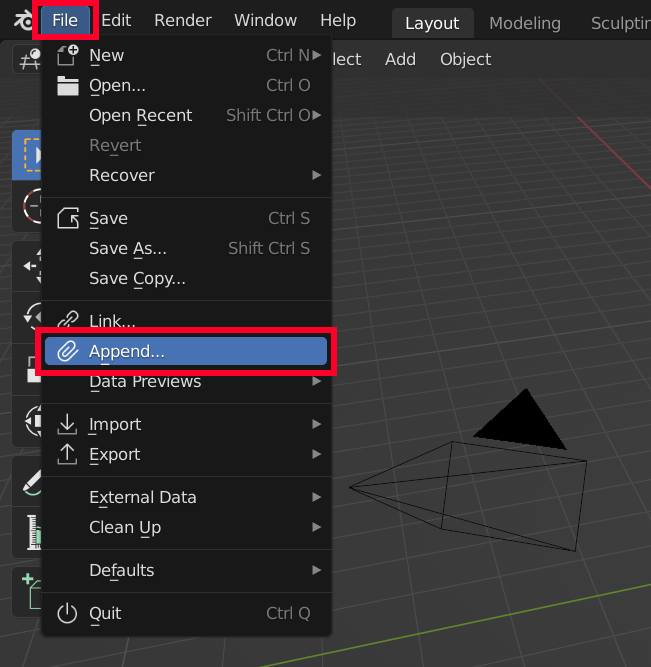Pick the Annotate pencil tool in toolbar
Image resolution: width=651 pixels, height=667 pixels.
pos(30,480)
